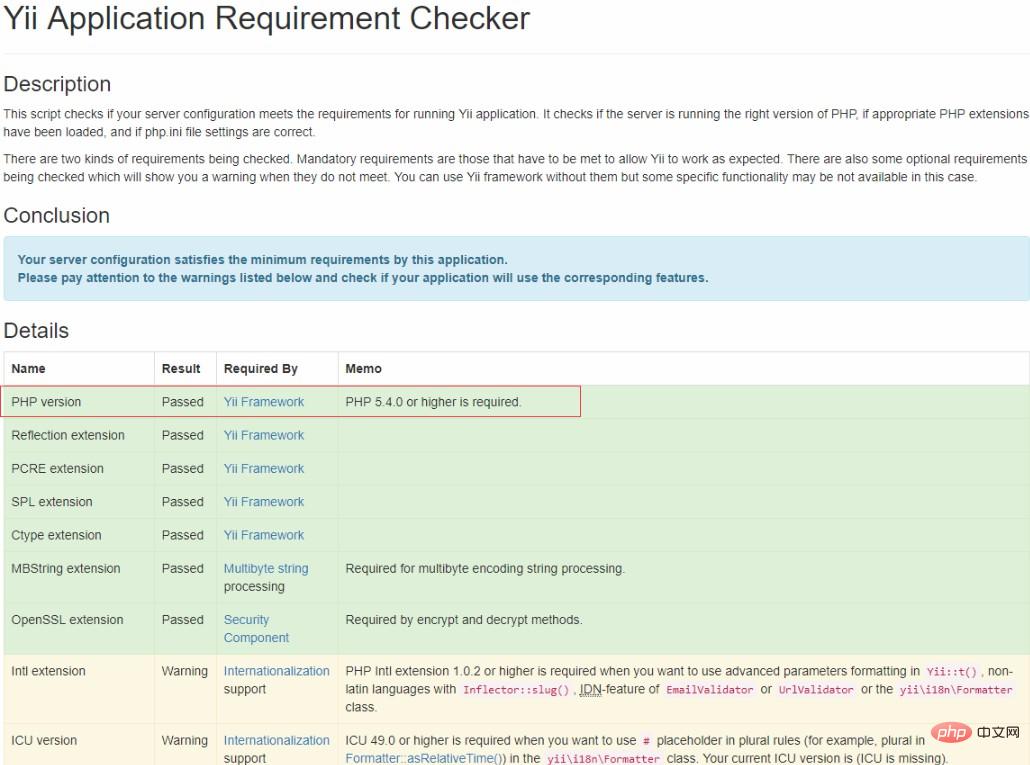Viewport: 1030px width, 765px height.
Task: Click the Memo column header
Action: point(363,369)
